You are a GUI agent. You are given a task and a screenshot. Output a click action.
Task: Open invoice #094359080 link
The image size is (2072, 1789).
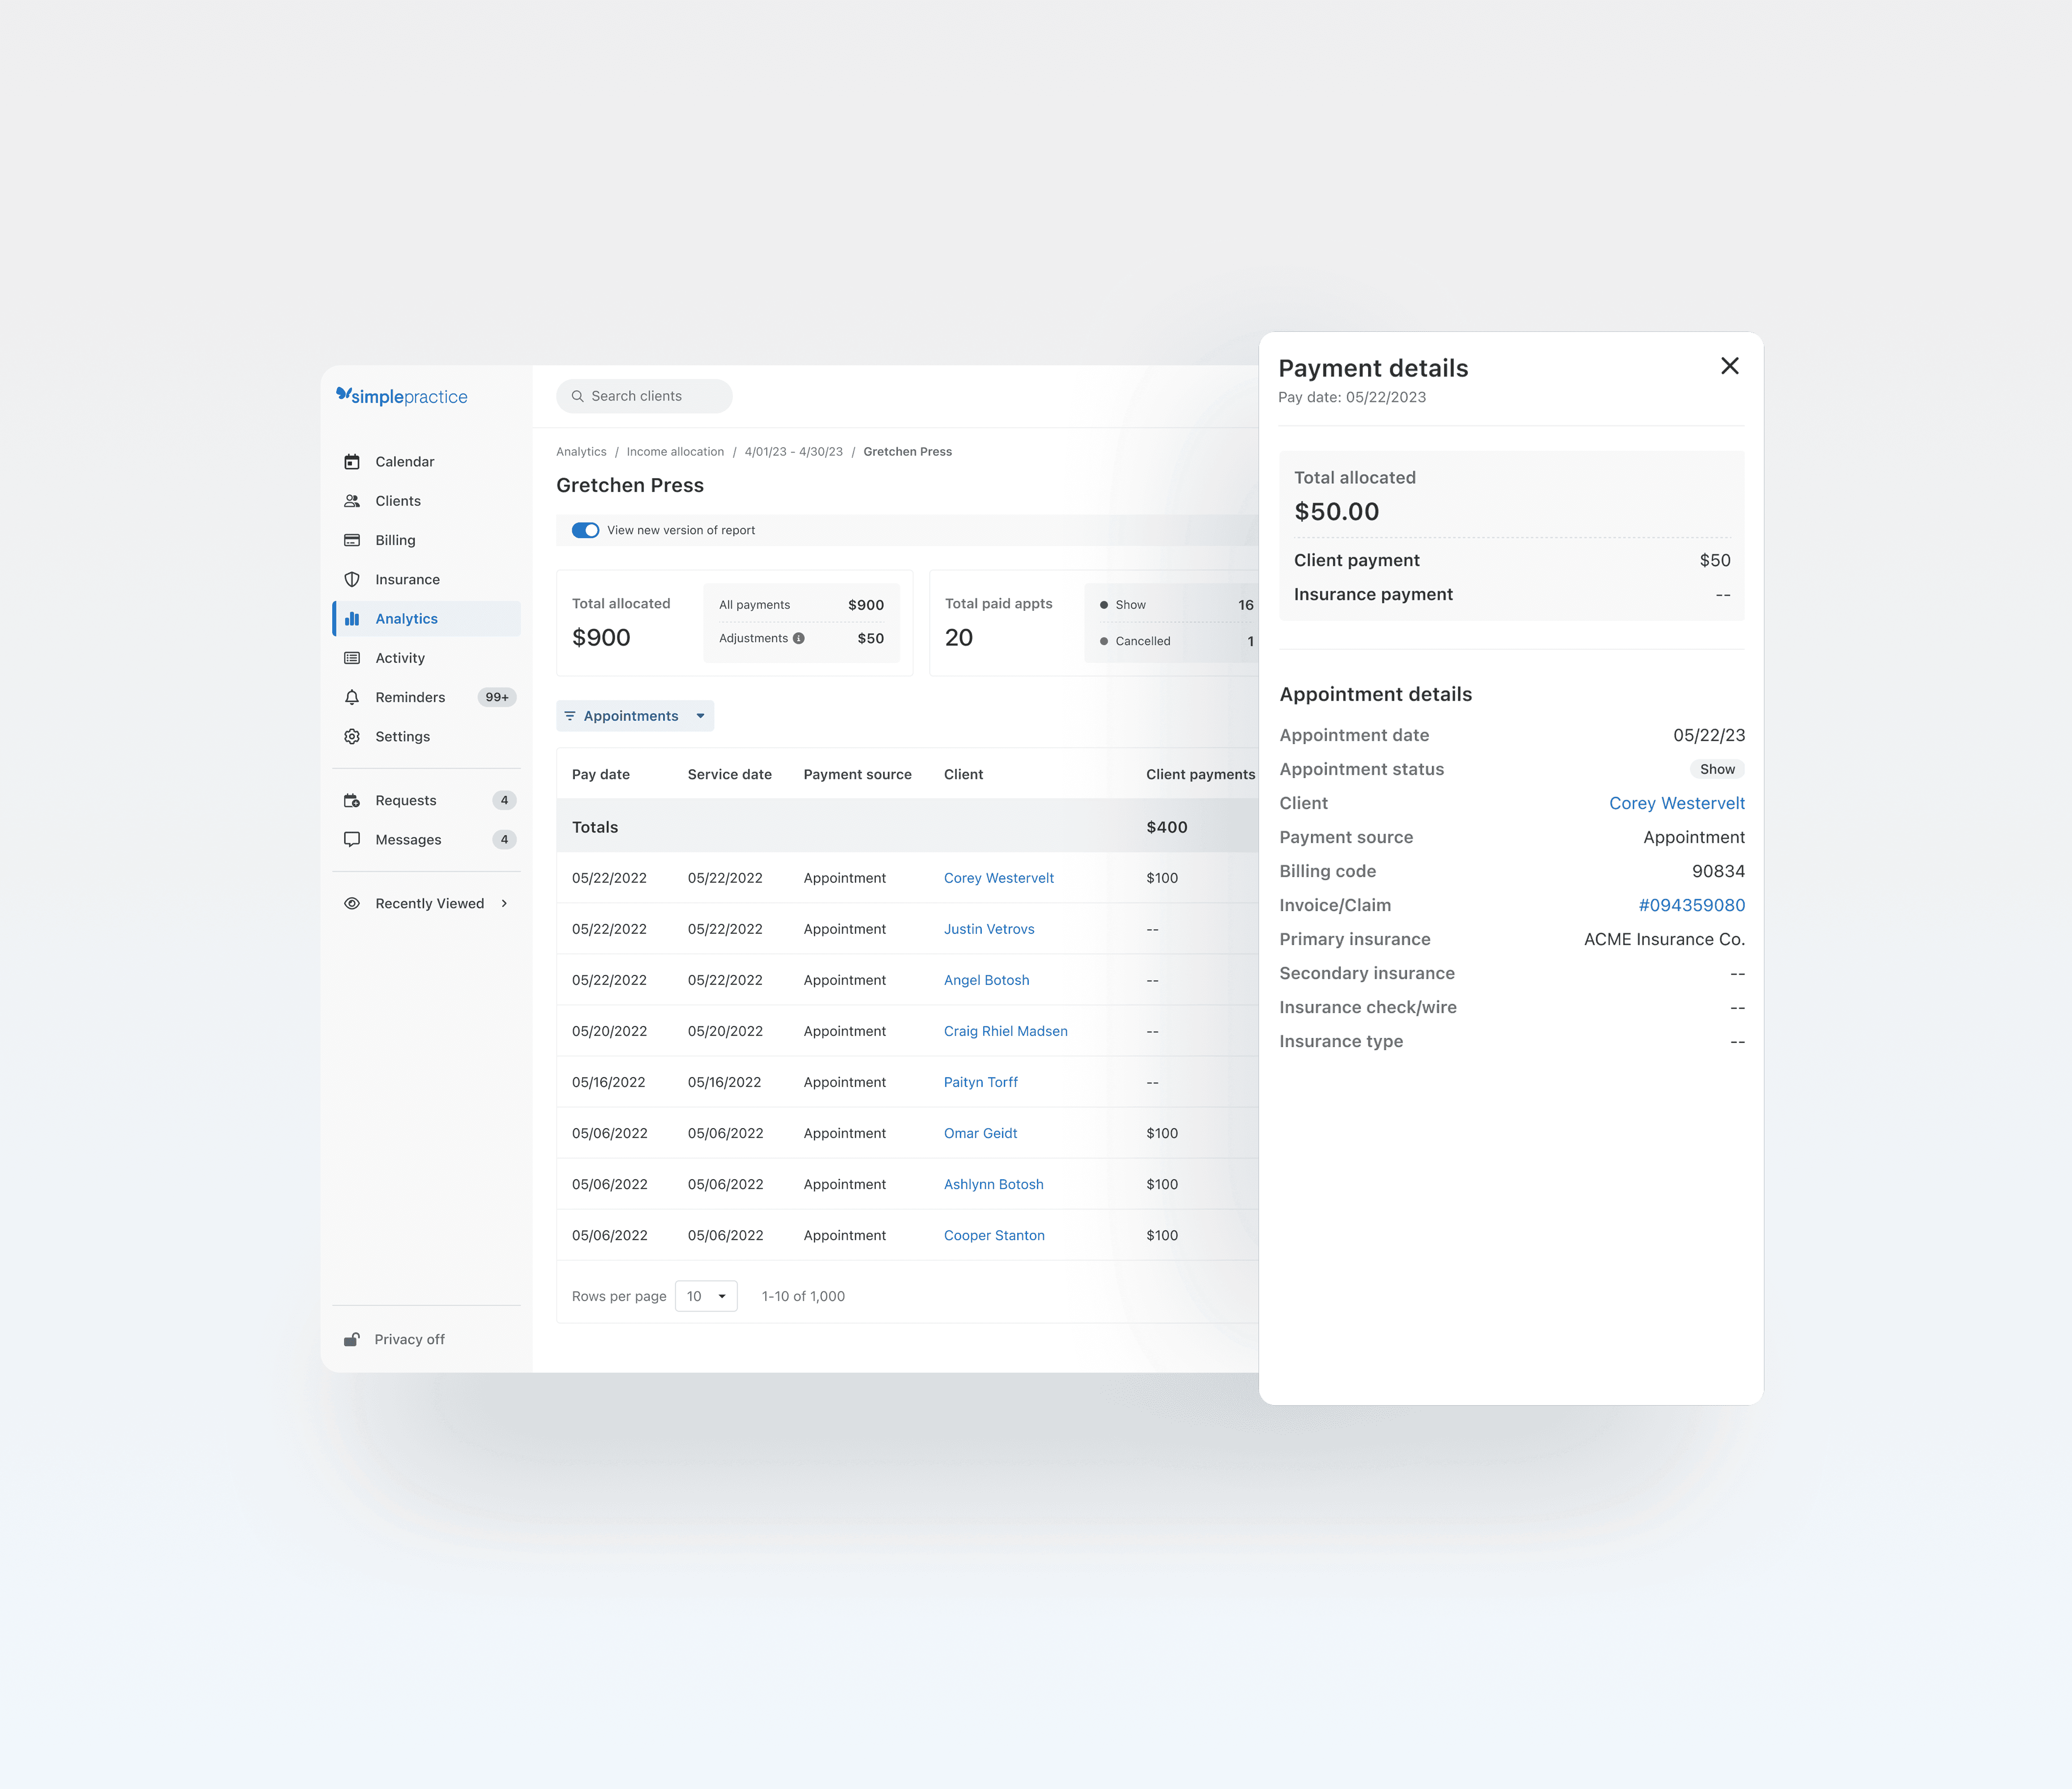[1691, 905]
